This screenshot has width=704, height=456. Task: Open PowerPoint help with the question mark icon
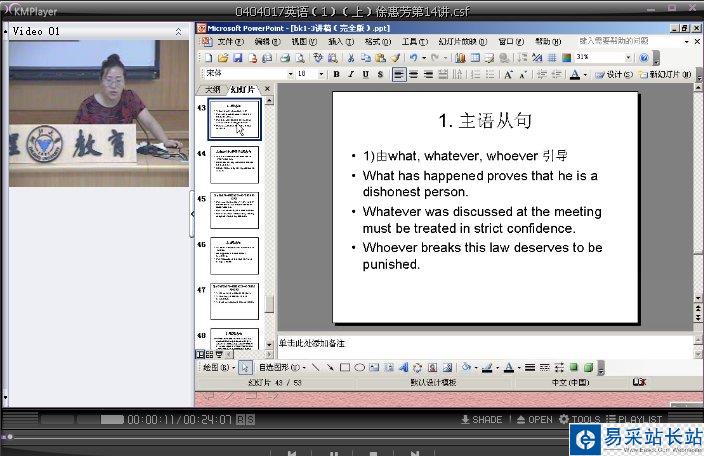(644, 57)
